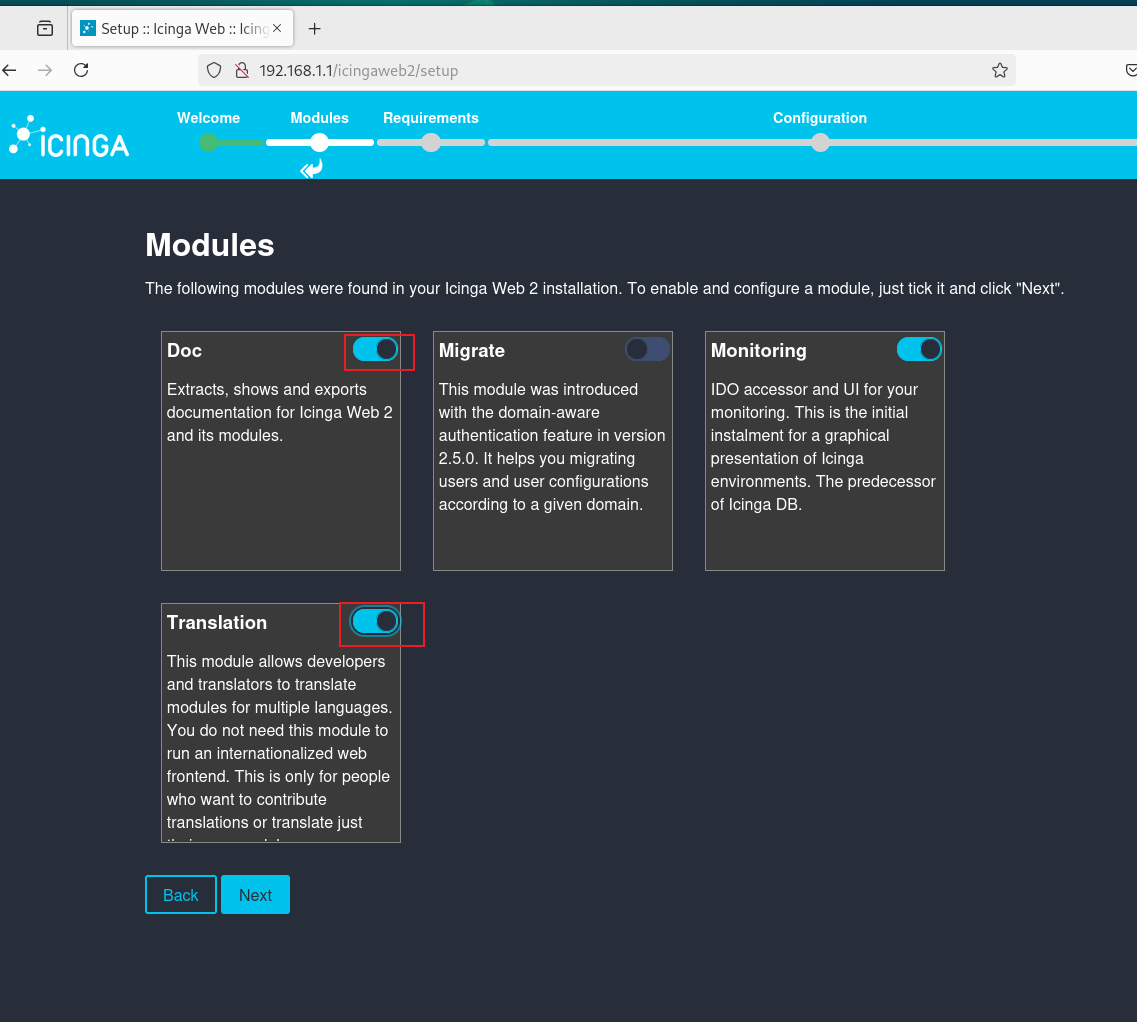Click the wizard back double-arrow icon
1137x1022 pixels.
[311, 169]
